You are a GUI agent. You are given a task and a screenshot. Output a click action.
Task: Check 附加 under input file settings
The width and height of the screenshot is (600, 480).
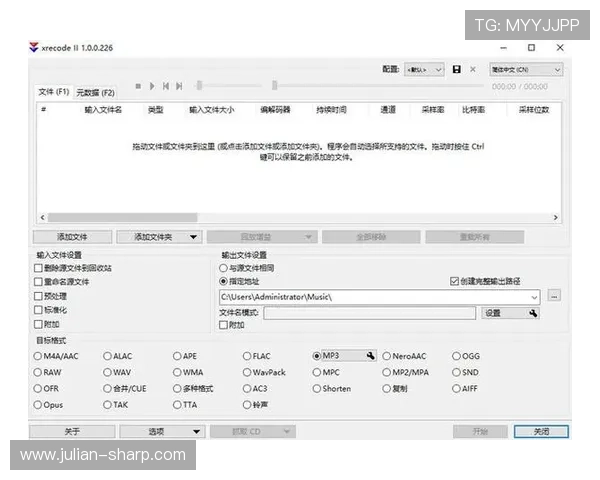point(38,324)
